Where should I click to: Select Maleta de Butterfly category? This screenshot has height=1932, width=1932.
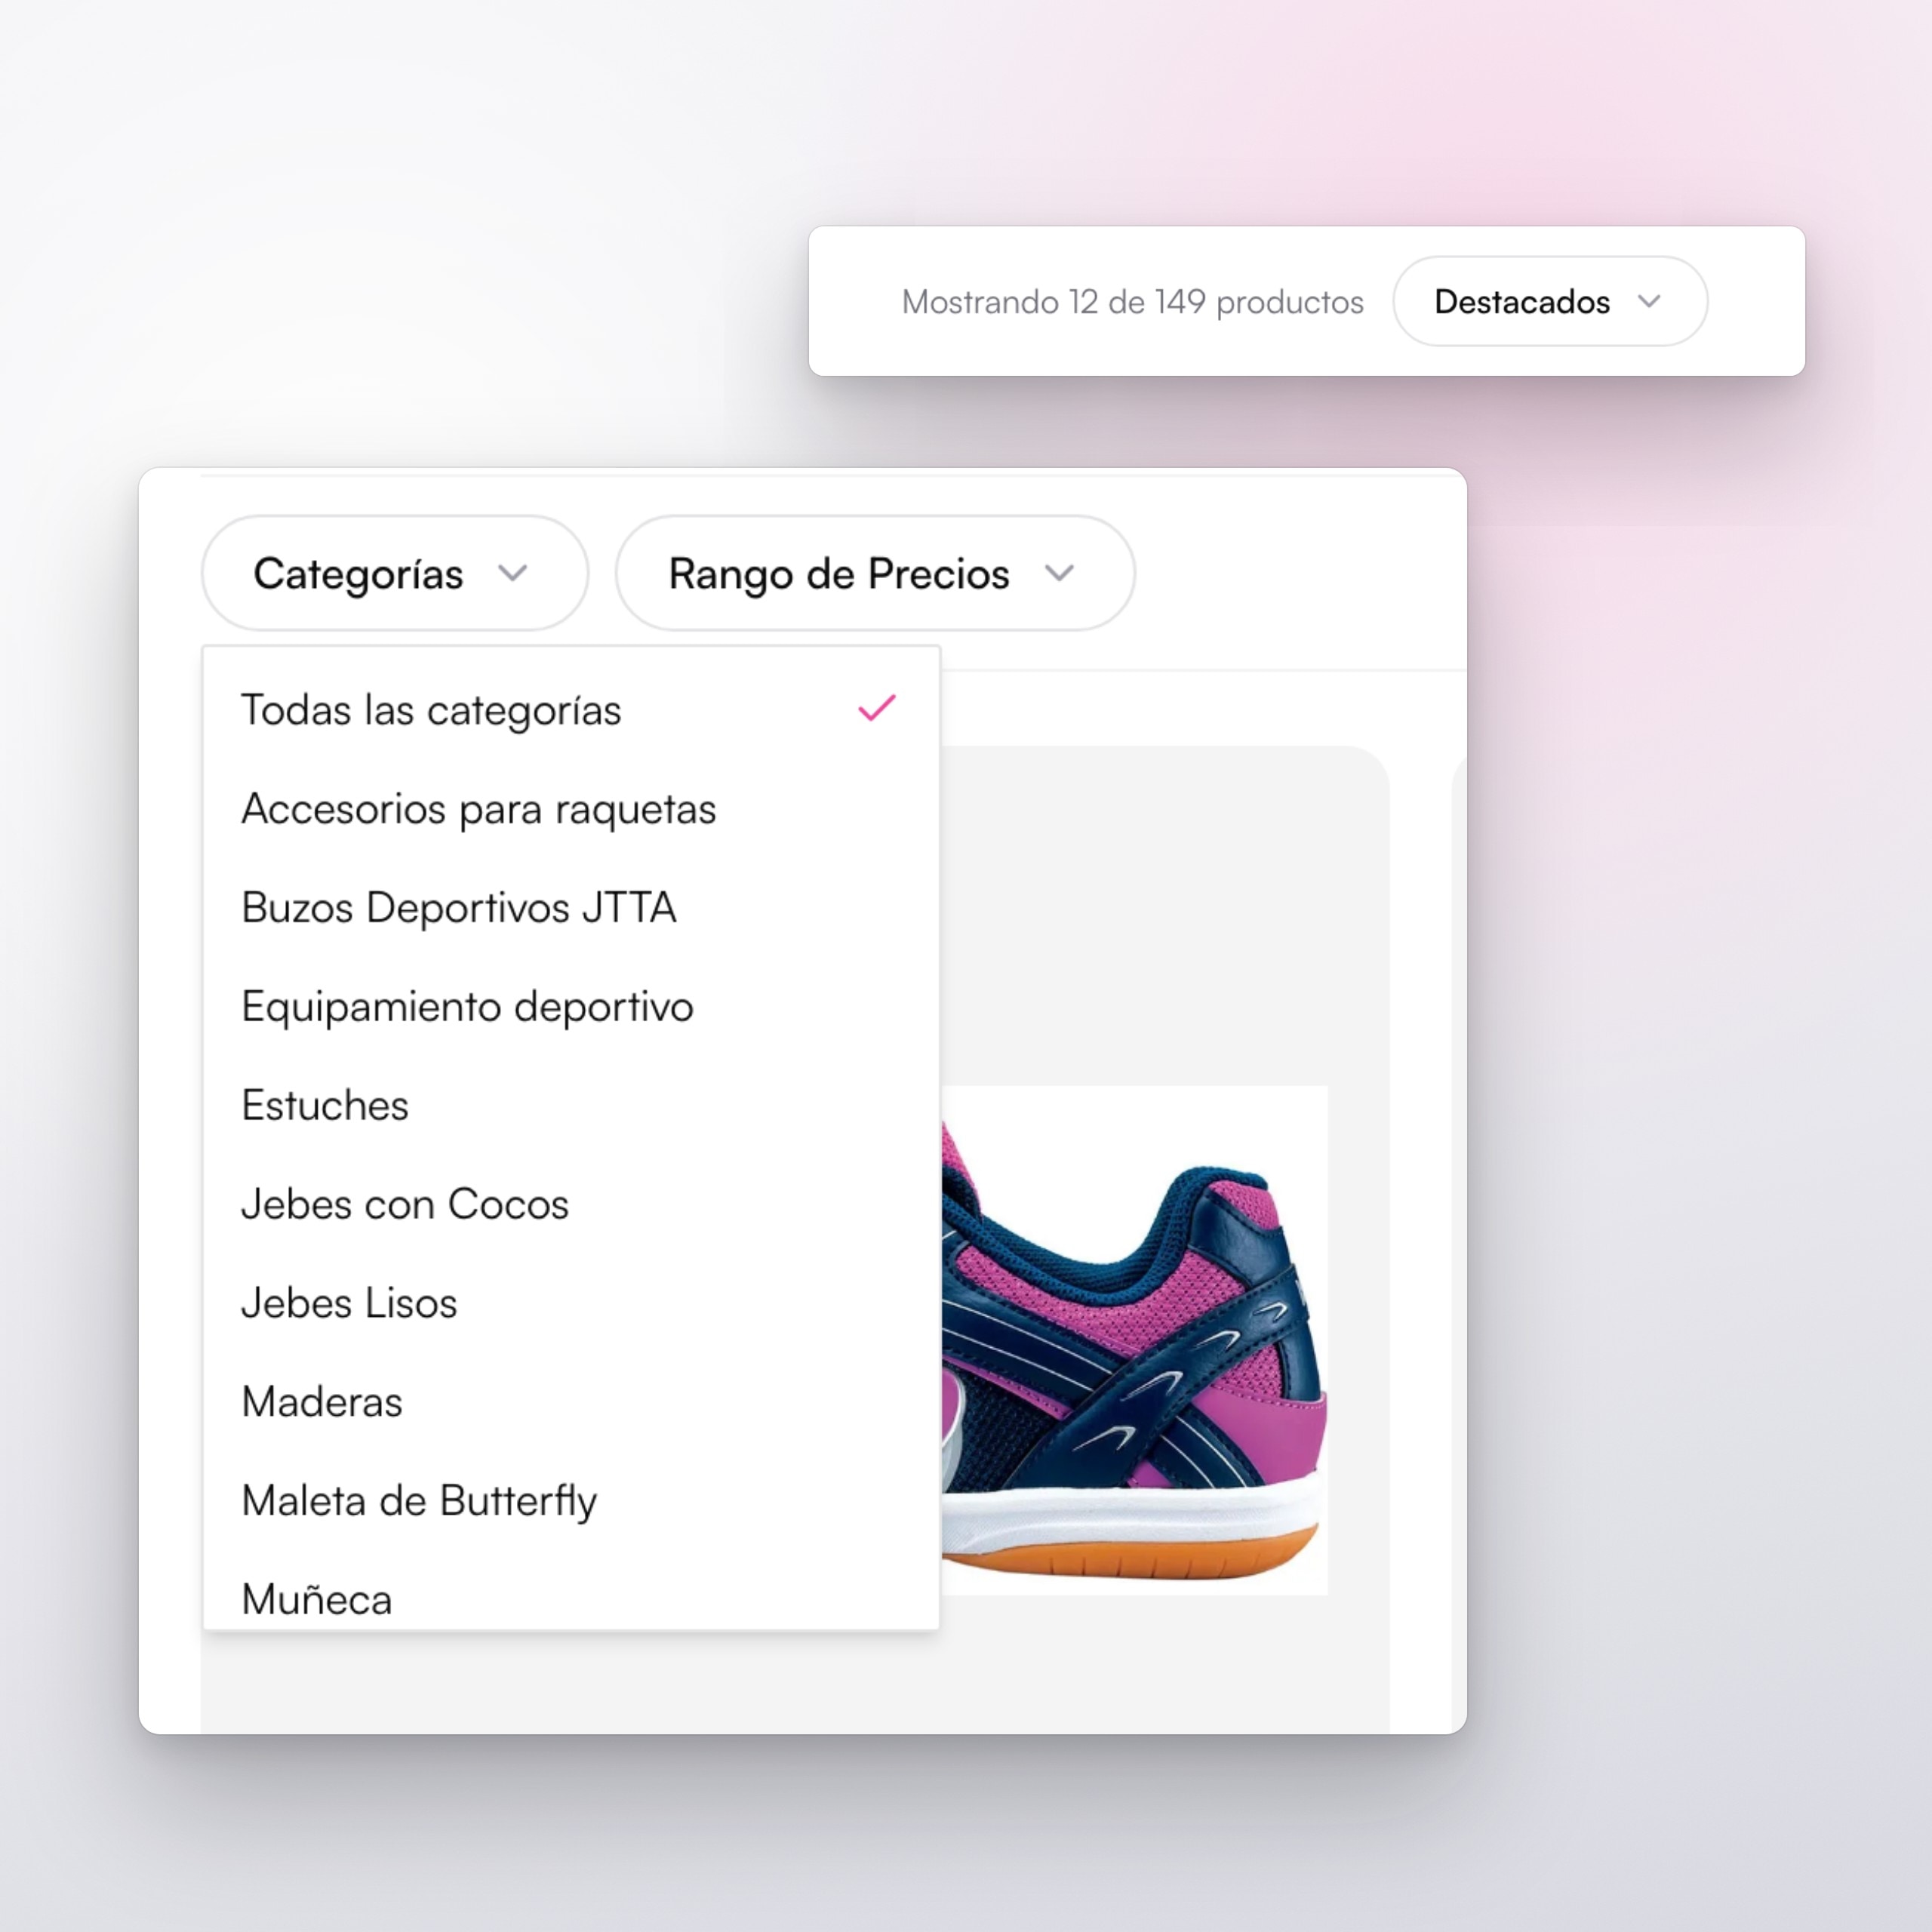[571, 1501]
